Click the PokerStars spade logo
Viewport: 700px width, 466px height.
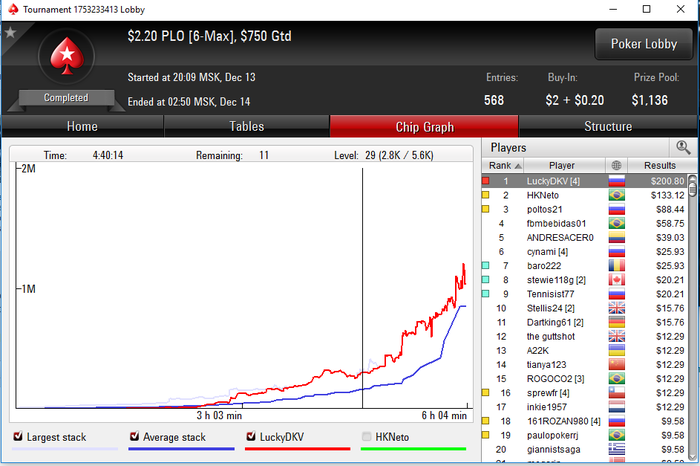67,56
